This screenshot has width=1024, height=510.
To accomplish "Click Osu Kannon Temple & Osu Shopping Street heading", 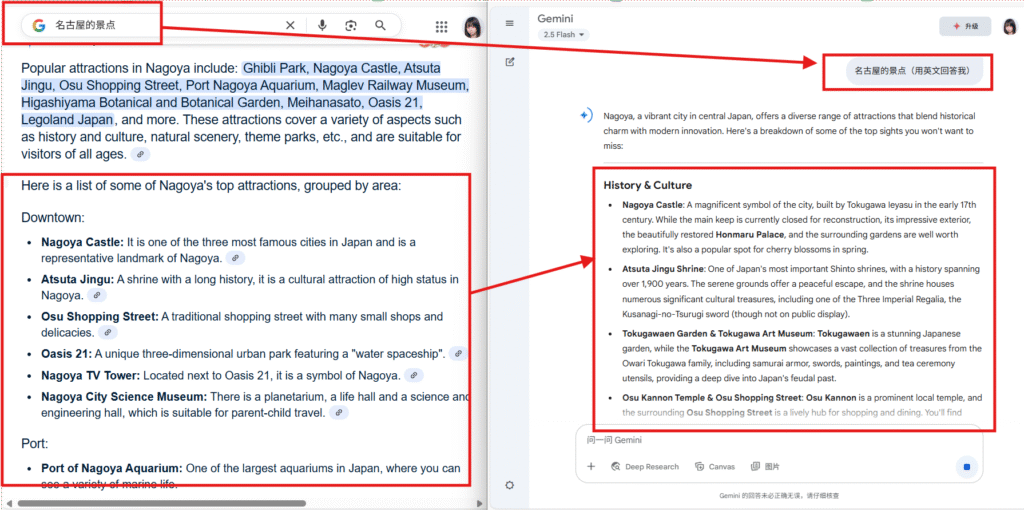I will point(713,397).
